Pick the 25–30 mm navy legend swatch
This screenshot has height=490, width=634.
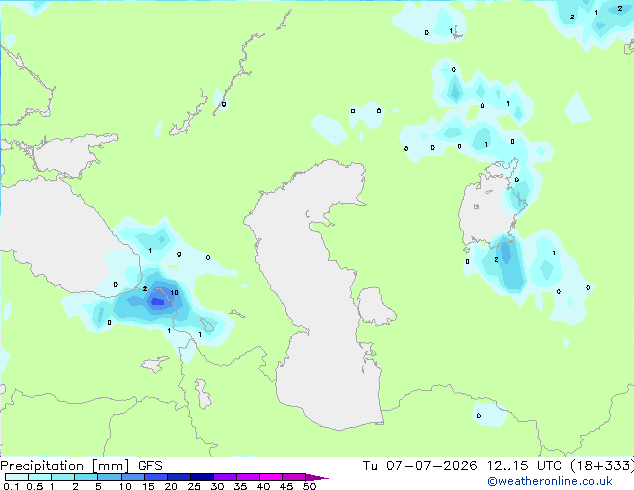(x=202, y=477)
